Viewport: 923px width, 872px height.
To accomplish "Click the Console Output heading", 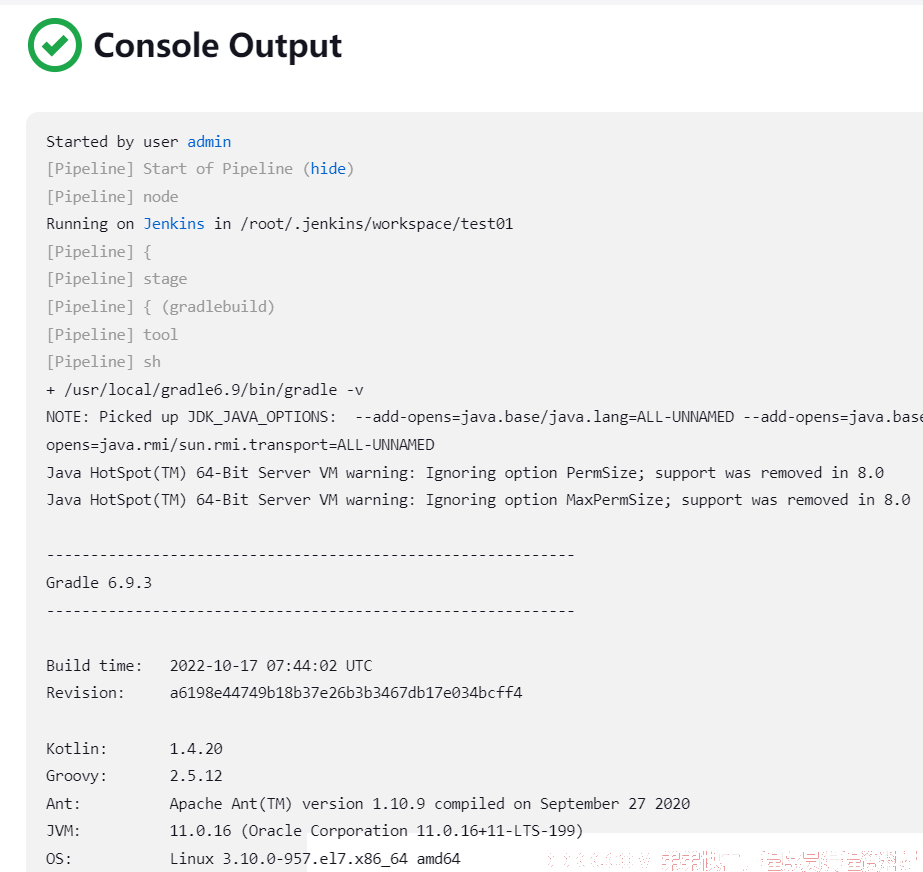I will point(218,46).
